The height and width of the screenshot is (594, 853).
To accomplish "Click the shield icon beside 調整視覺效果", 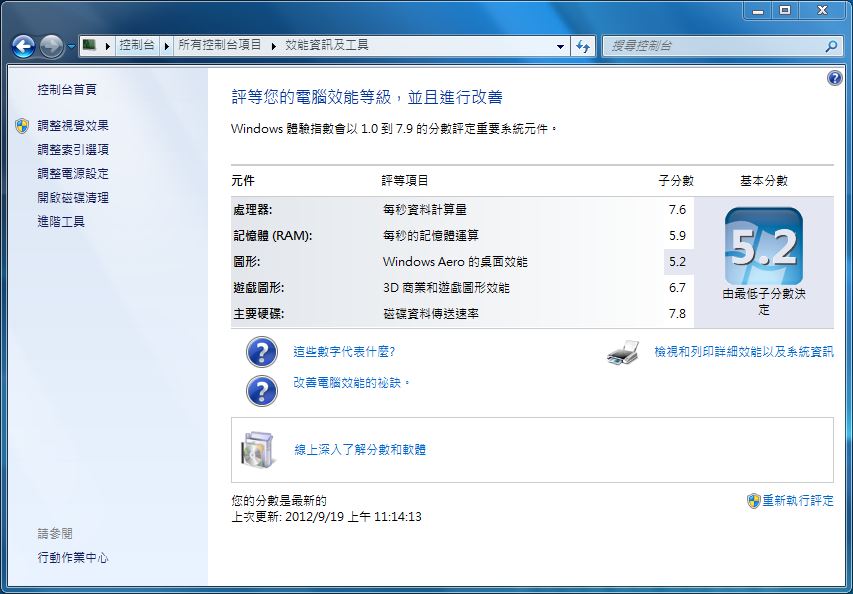I will pyautogui.click(x=22, y=126).
